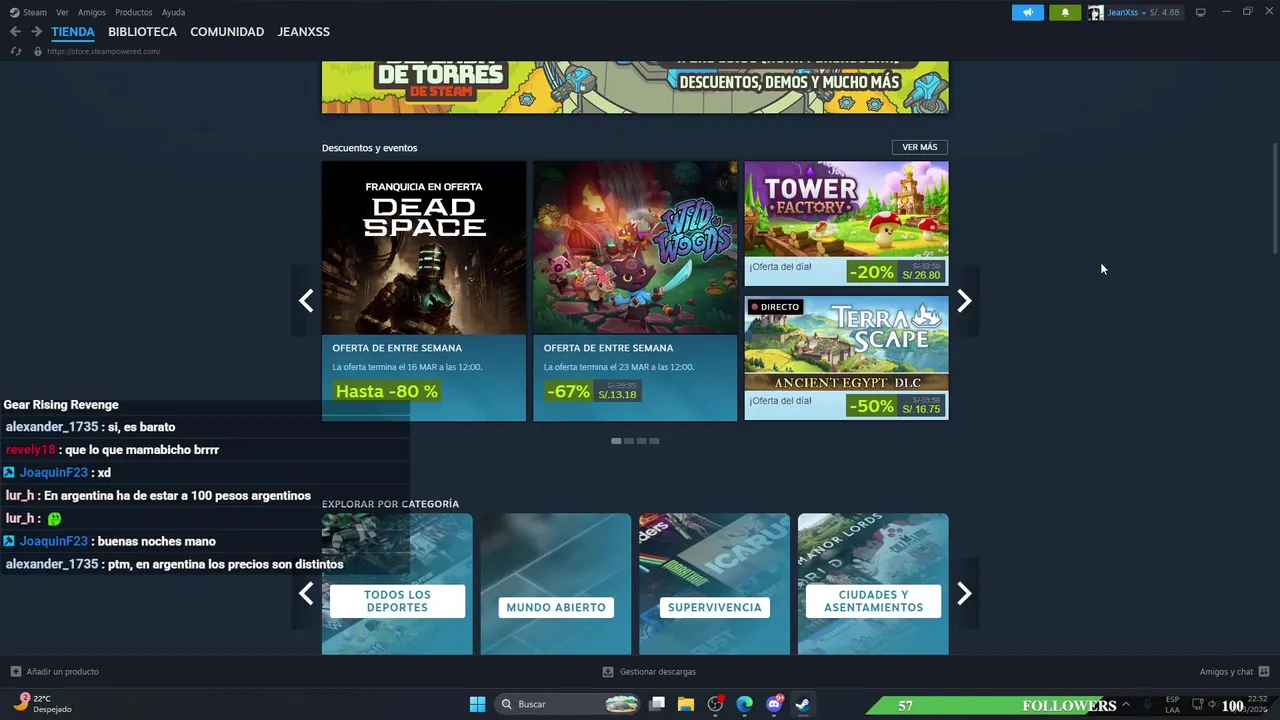Go back with the navigation arrow

(15, 32)
